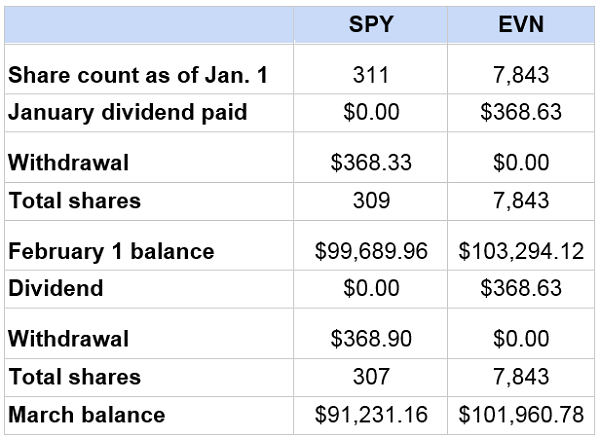Click EVN February balance $103,294.12
Screen dimensions: 600x438
coord(521,251)
